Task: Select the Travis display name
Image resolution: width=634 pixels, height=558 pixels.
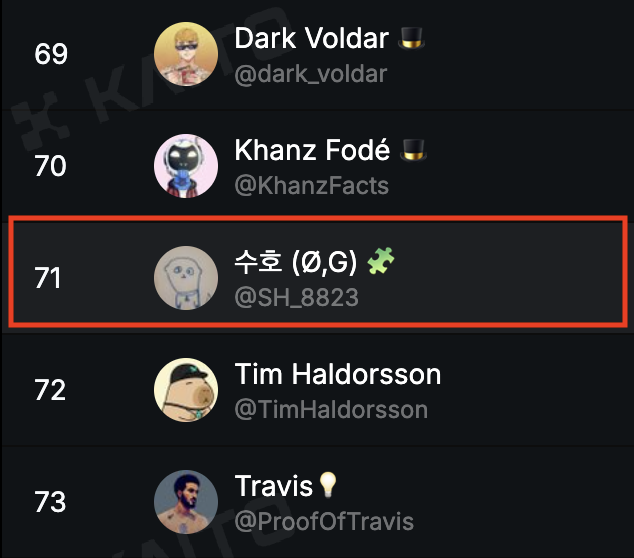Action: point(274,486)
